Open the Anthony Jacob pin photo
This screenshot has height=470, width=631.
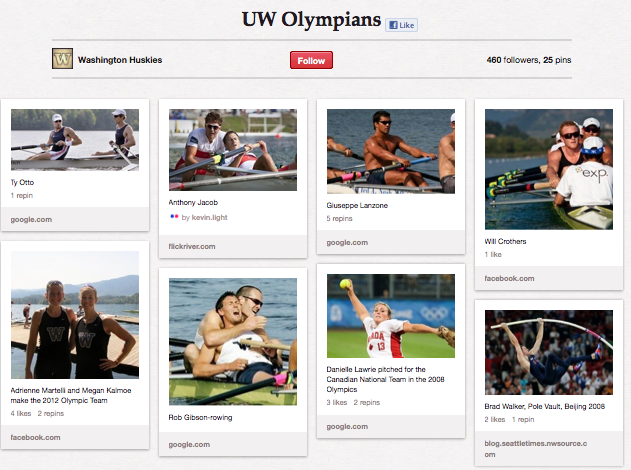233,150
